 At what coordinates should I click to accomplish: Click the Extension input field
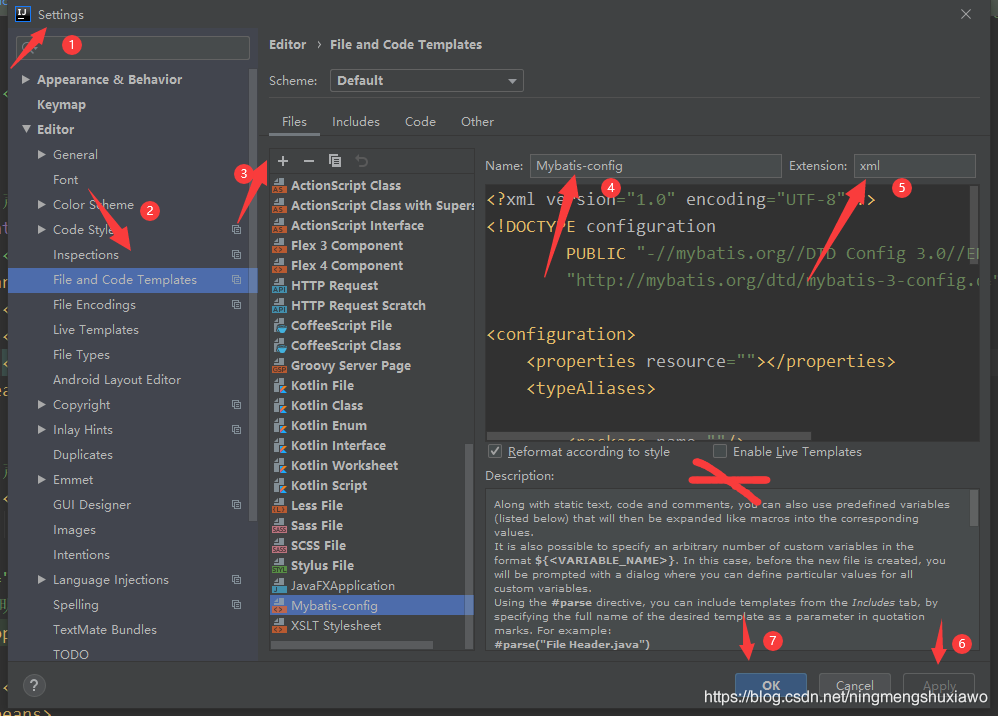pos(914,166)
